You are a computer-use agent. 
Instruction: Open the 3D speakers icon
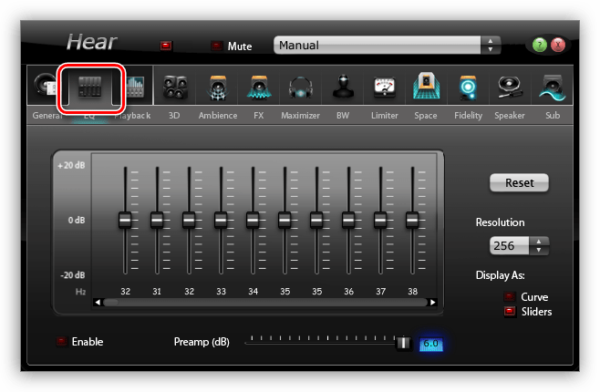(x=175, y=87)
